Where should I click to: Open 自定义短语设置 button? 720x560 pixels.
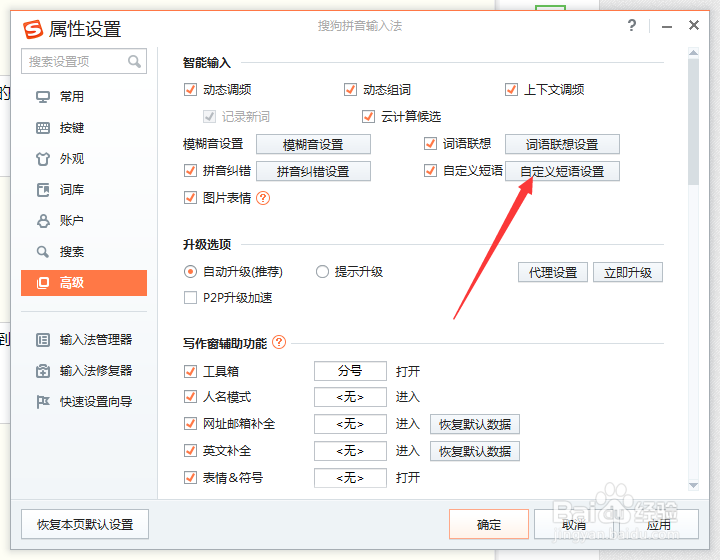click(562, 171)
